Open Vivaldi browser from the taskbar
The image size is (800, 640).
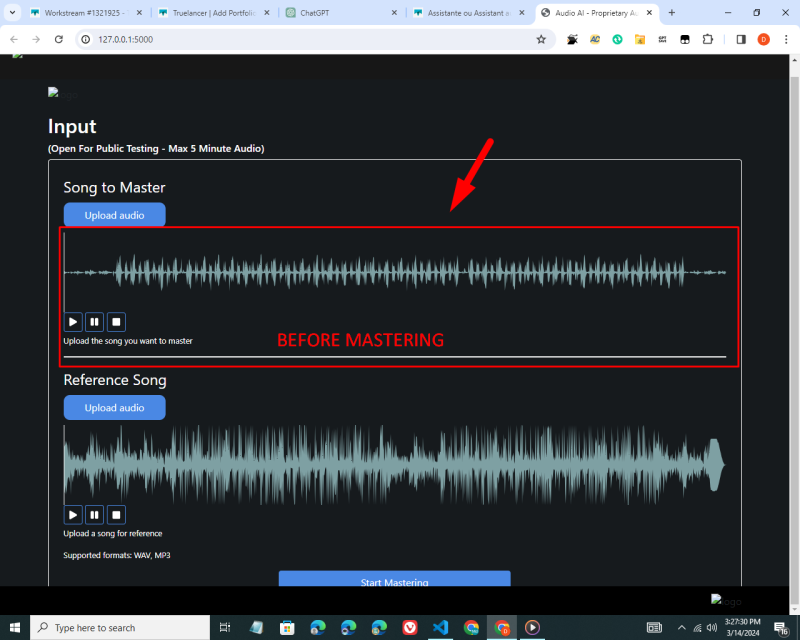[x=410, y=627]
